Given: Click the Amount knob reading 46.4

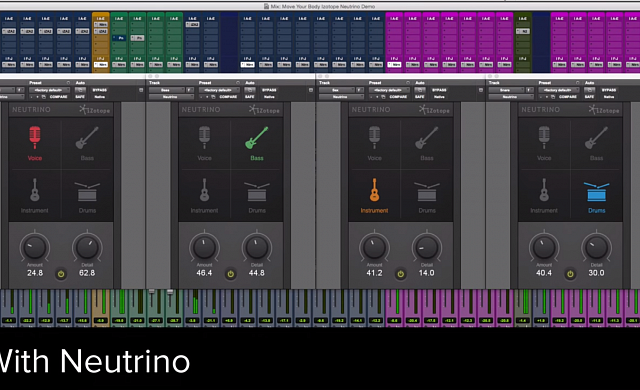Looking at the screenshot, I should point(204,247).
